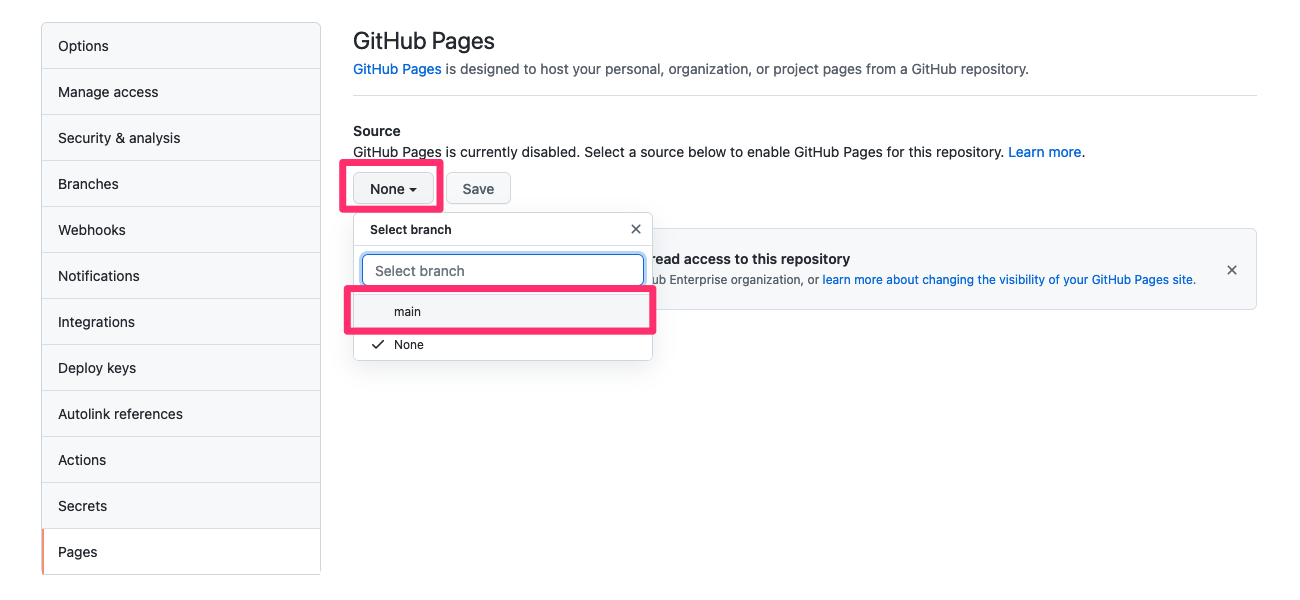The width and height of the screenshot is (1300, 600).
Task: Open Notifications settings
Action: [99, 276]
